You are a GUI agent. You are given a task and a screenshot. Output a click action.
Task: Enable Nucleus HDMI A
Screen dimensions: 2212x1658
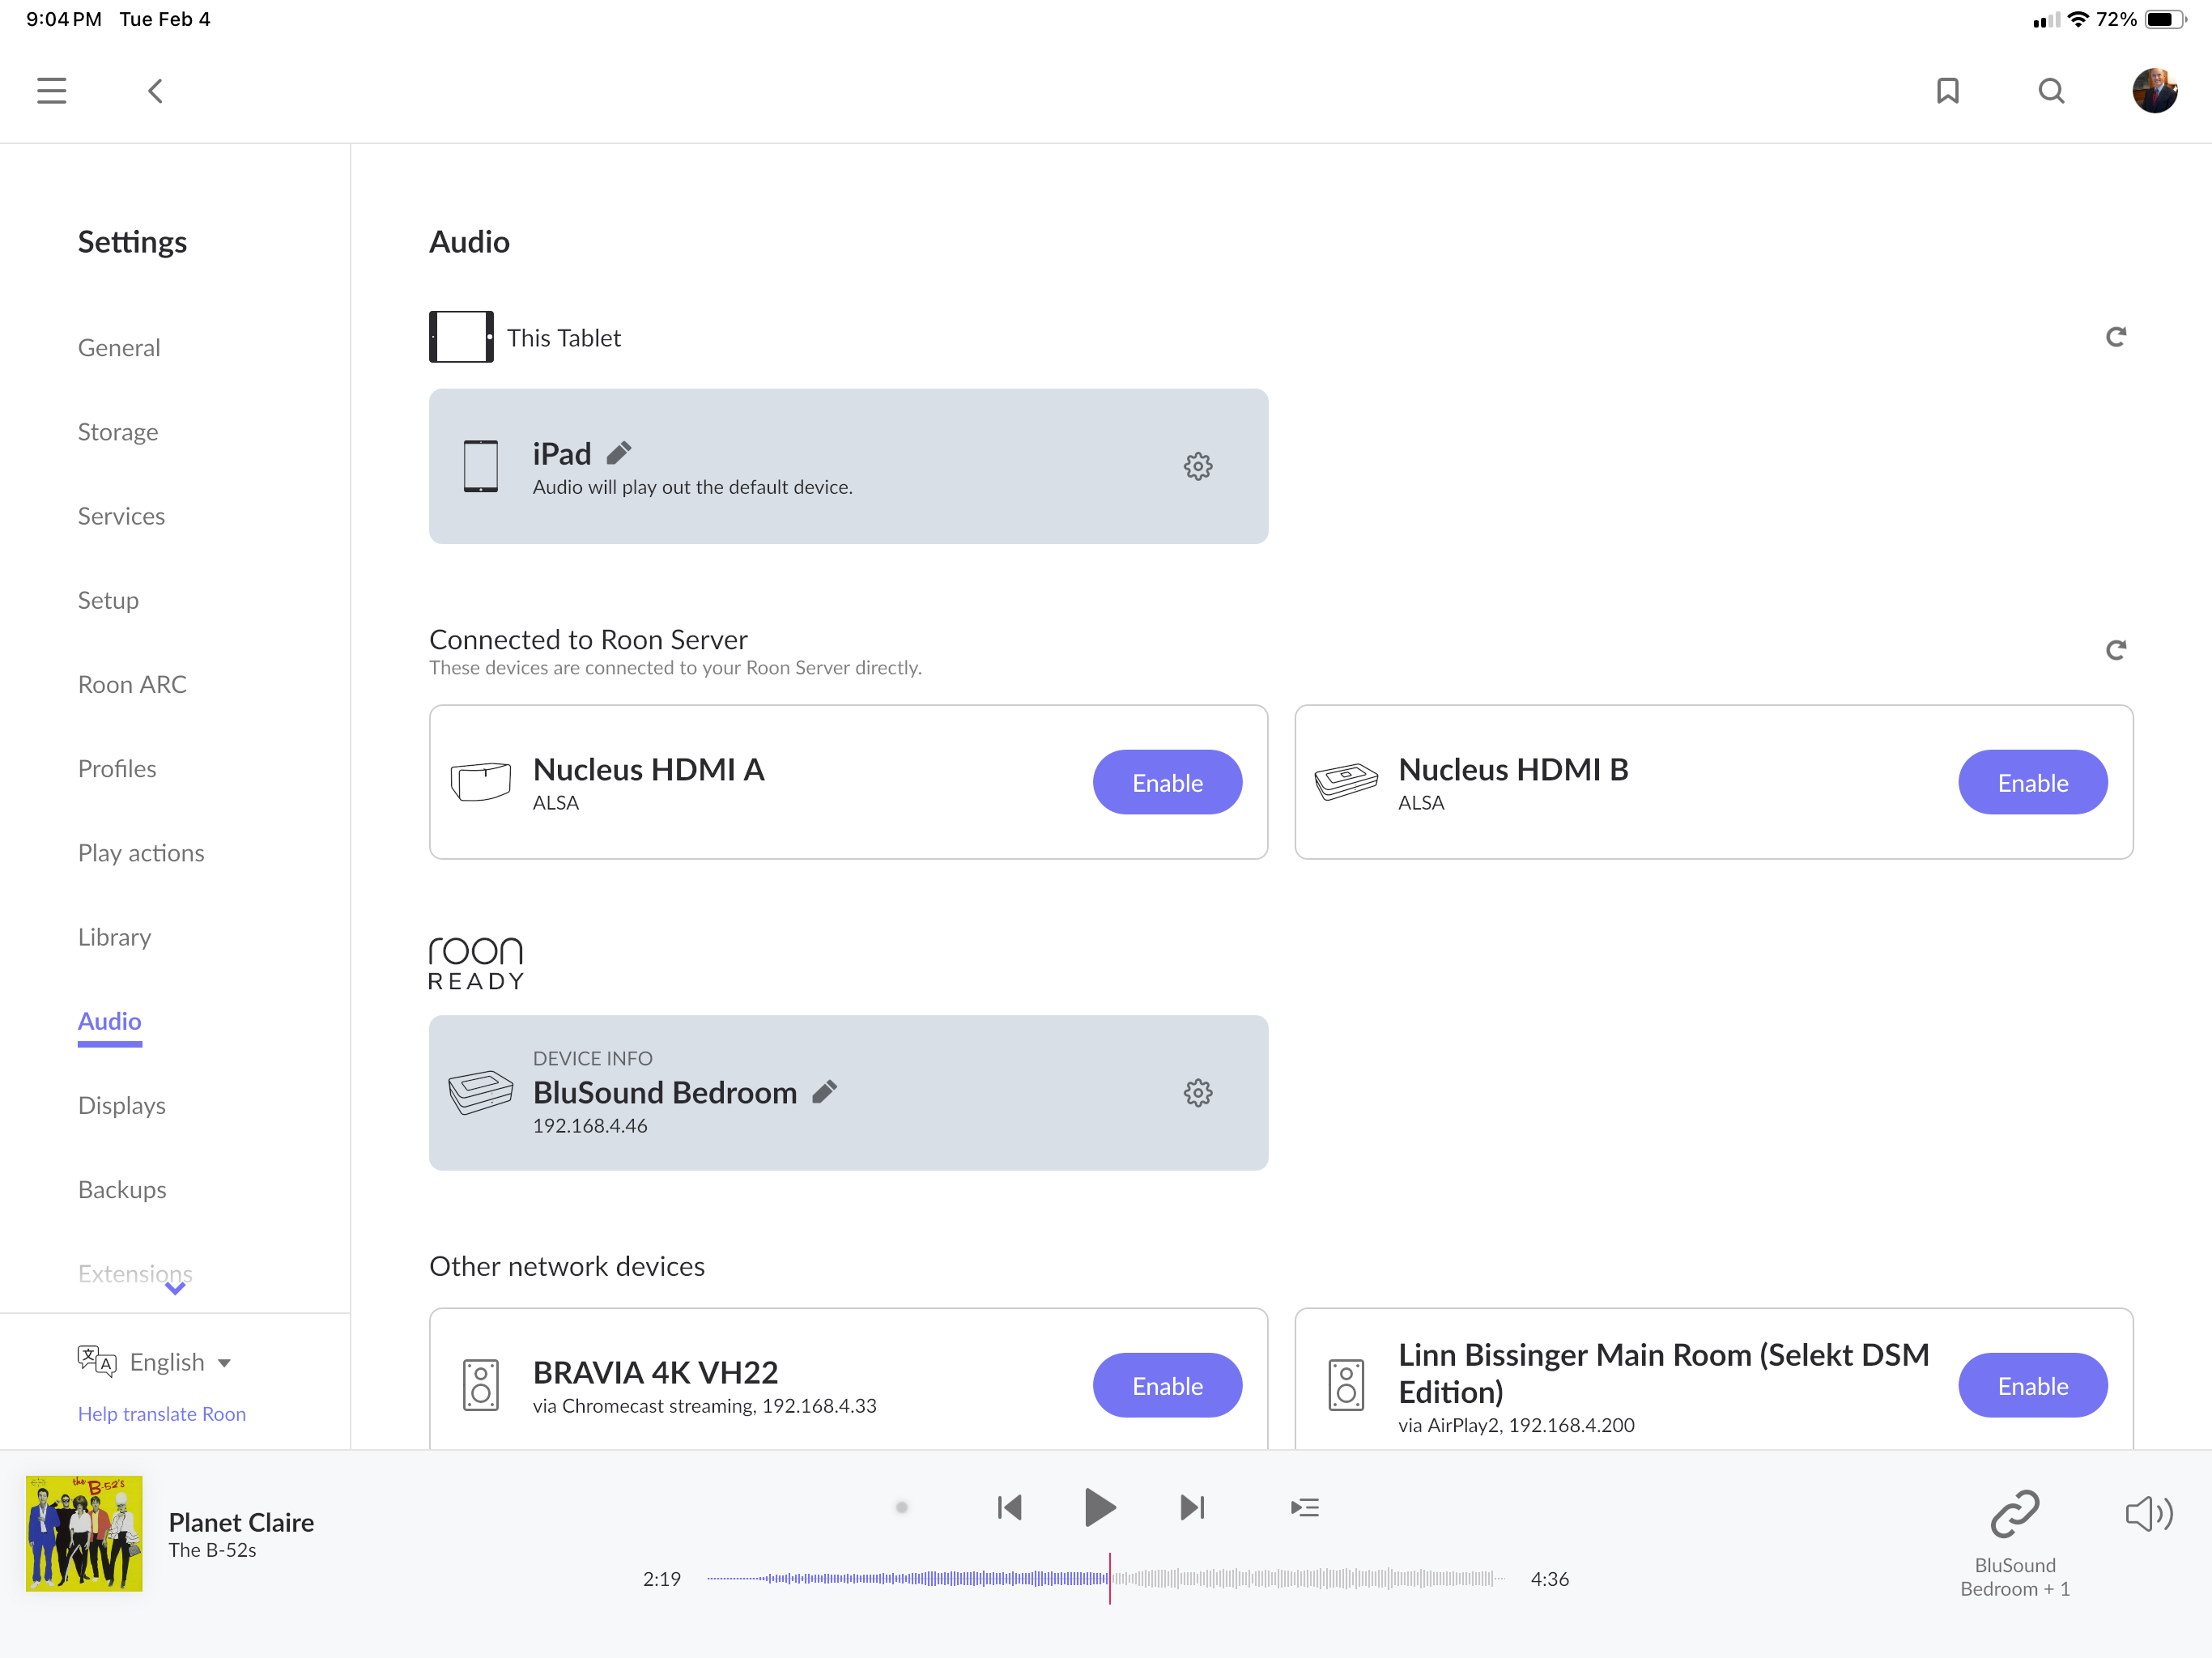[x=1167, y=782]
